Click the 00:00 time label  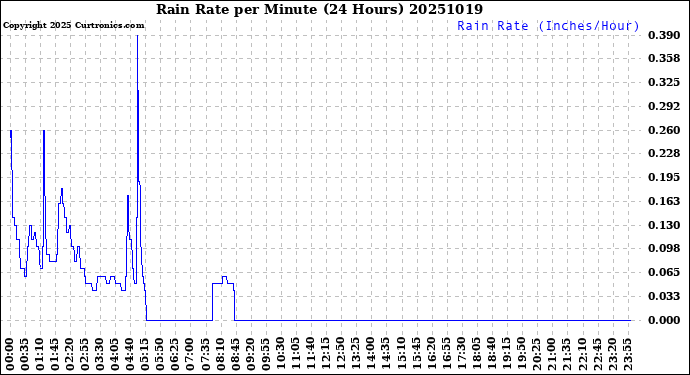(x=10, y=355)
